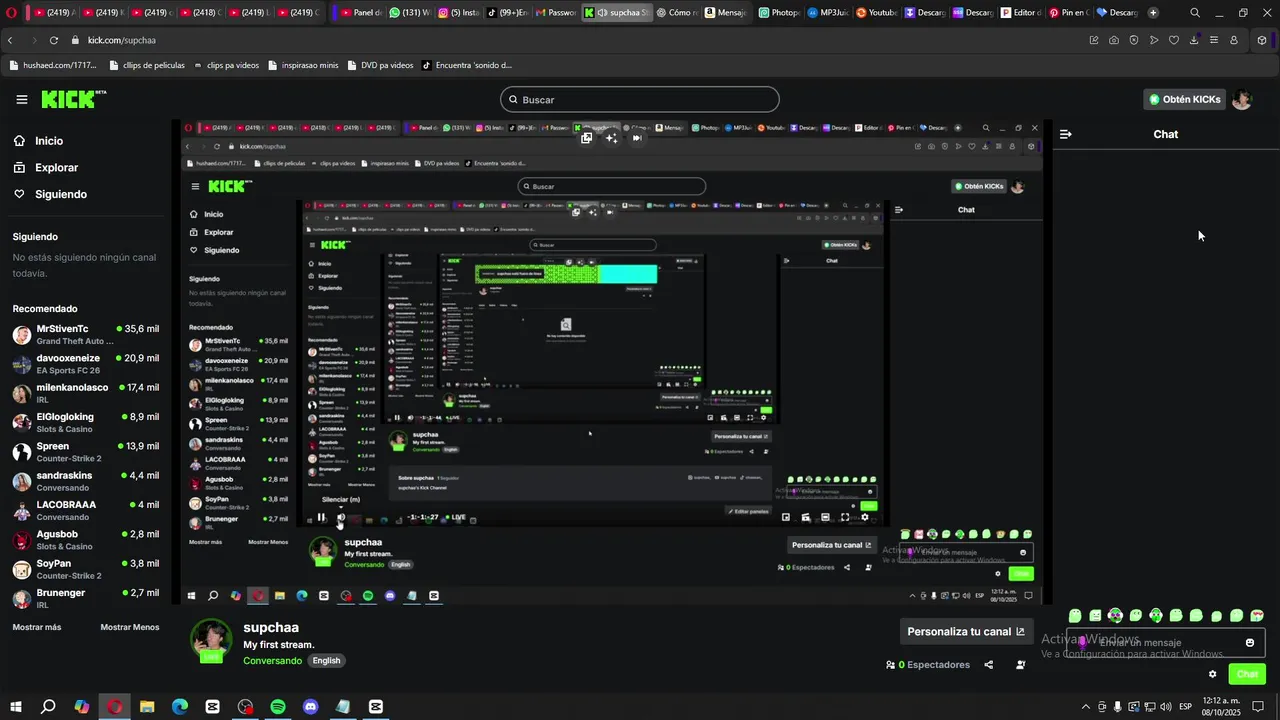Screen dimensions: 1280x720
Task: Open Spreen recommended channel
Action: point(86,451)
